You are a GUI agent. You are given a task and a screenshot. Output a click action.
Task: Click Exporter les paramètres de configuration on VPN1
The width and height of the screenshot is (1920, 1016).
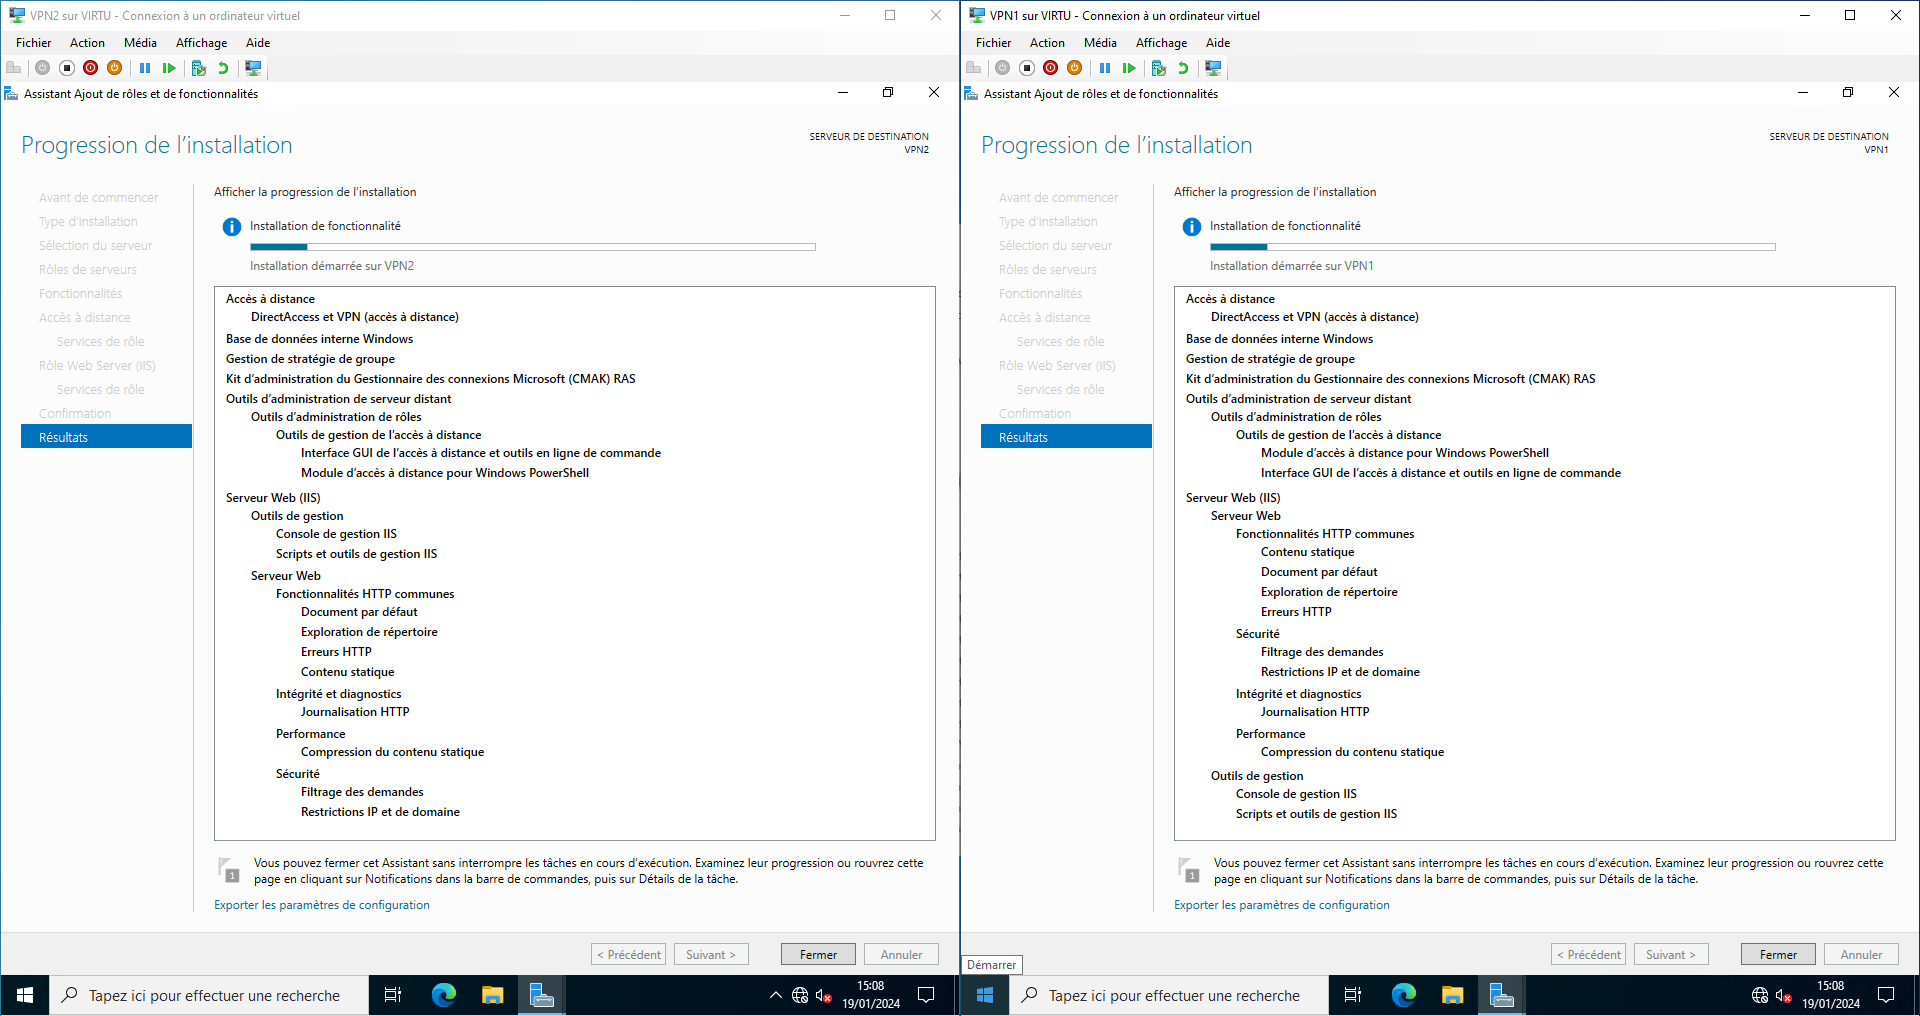click(x=1281, y=905)
